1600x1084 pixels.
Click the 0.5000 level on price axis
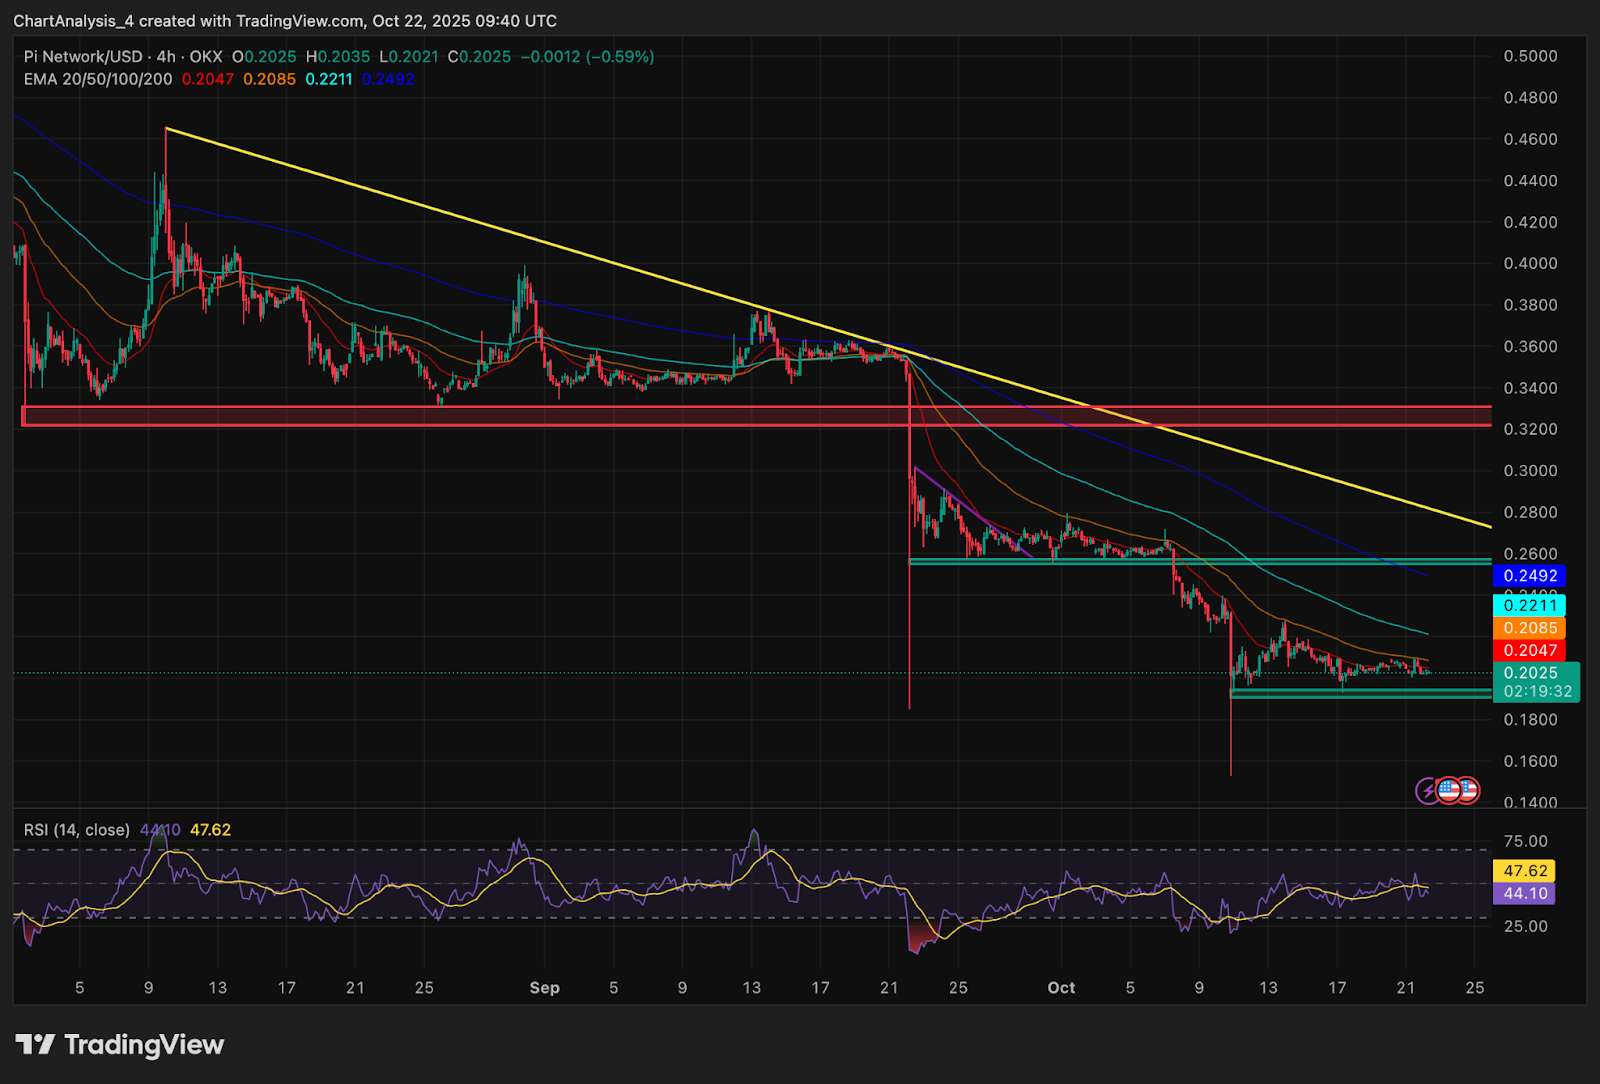point(1530,56)
